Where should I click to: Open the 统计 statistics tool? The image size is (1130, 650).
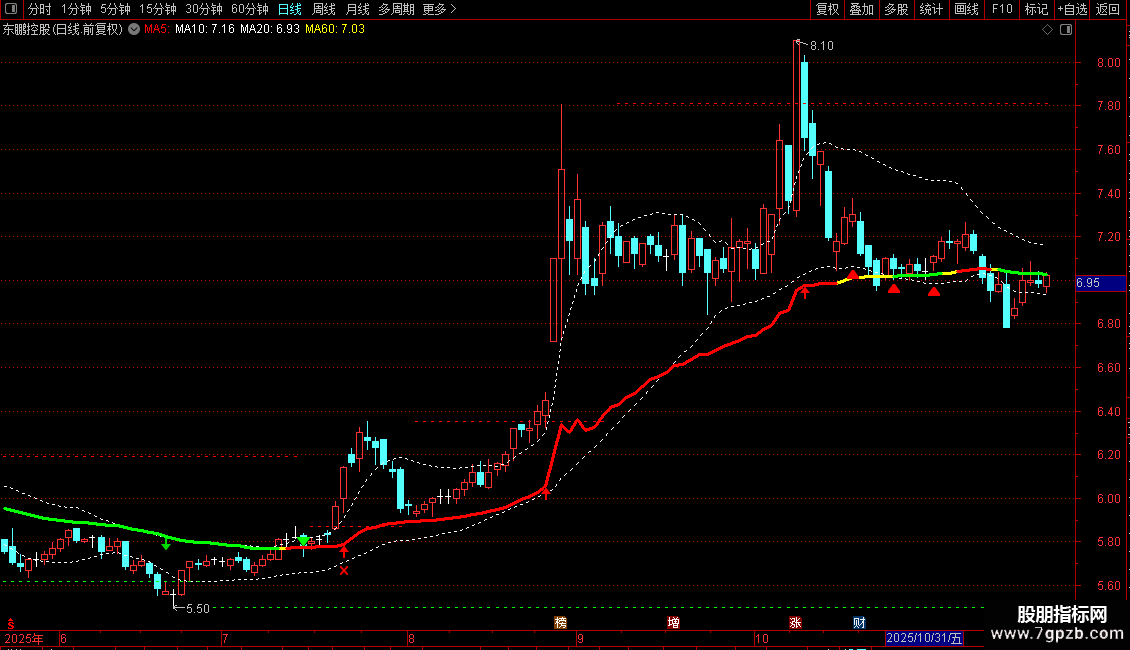pos(931,9)
